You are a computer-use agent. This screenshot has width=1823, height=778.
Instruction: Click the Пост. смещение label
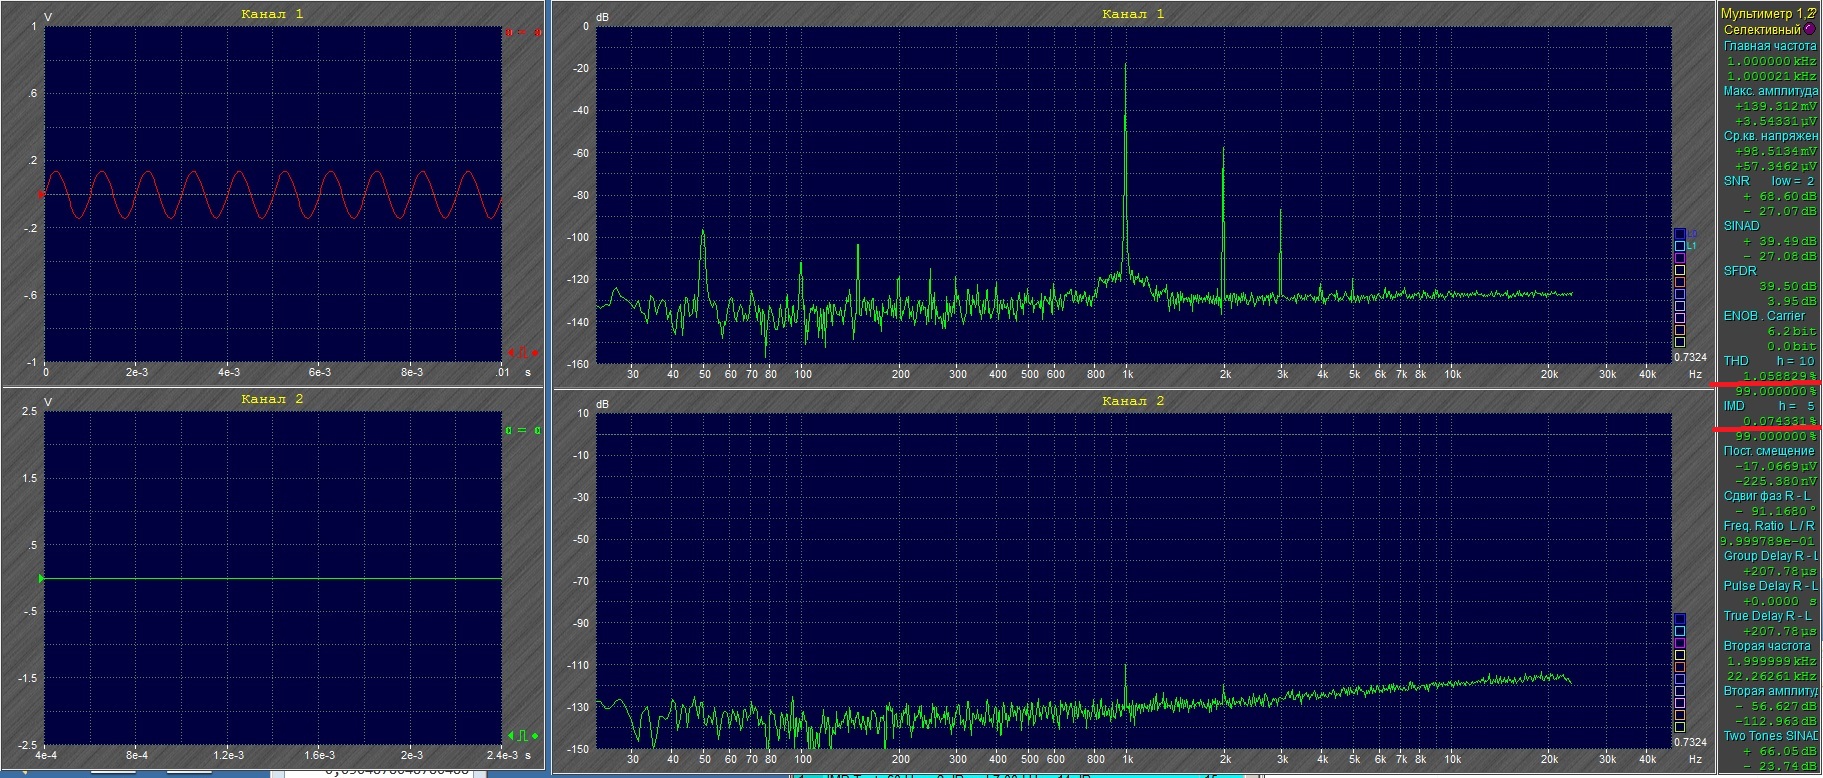[1769, 451]
